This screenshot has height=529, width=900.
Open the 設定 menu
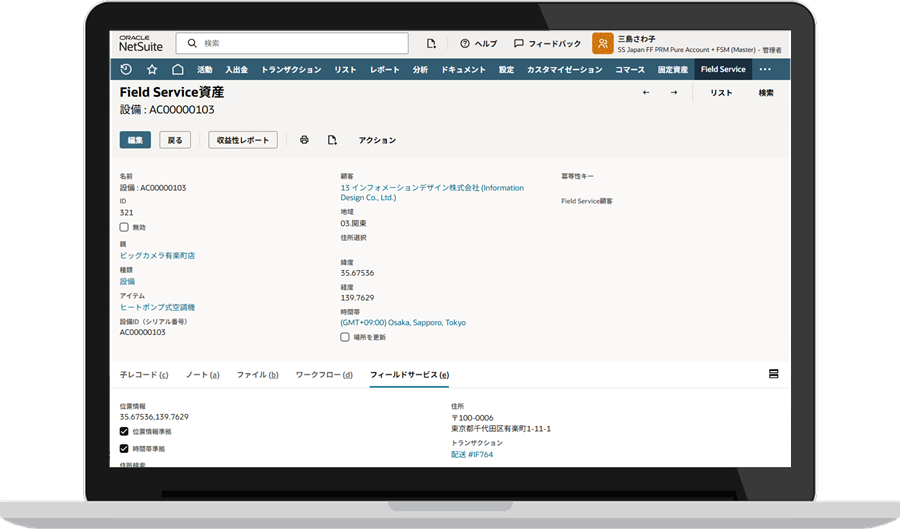click(x=506, y=69)
